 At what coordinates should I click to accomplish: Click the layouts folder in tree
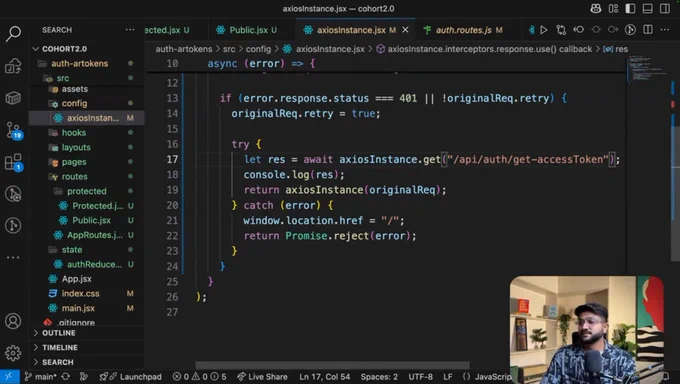click(x=87, y=147)
